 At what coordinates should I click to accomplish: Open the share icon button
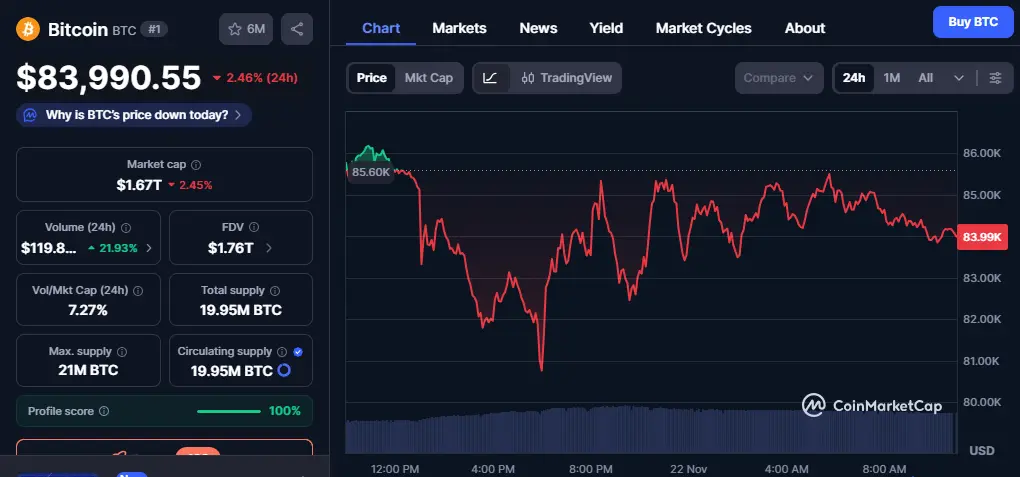tap(297, 29)
